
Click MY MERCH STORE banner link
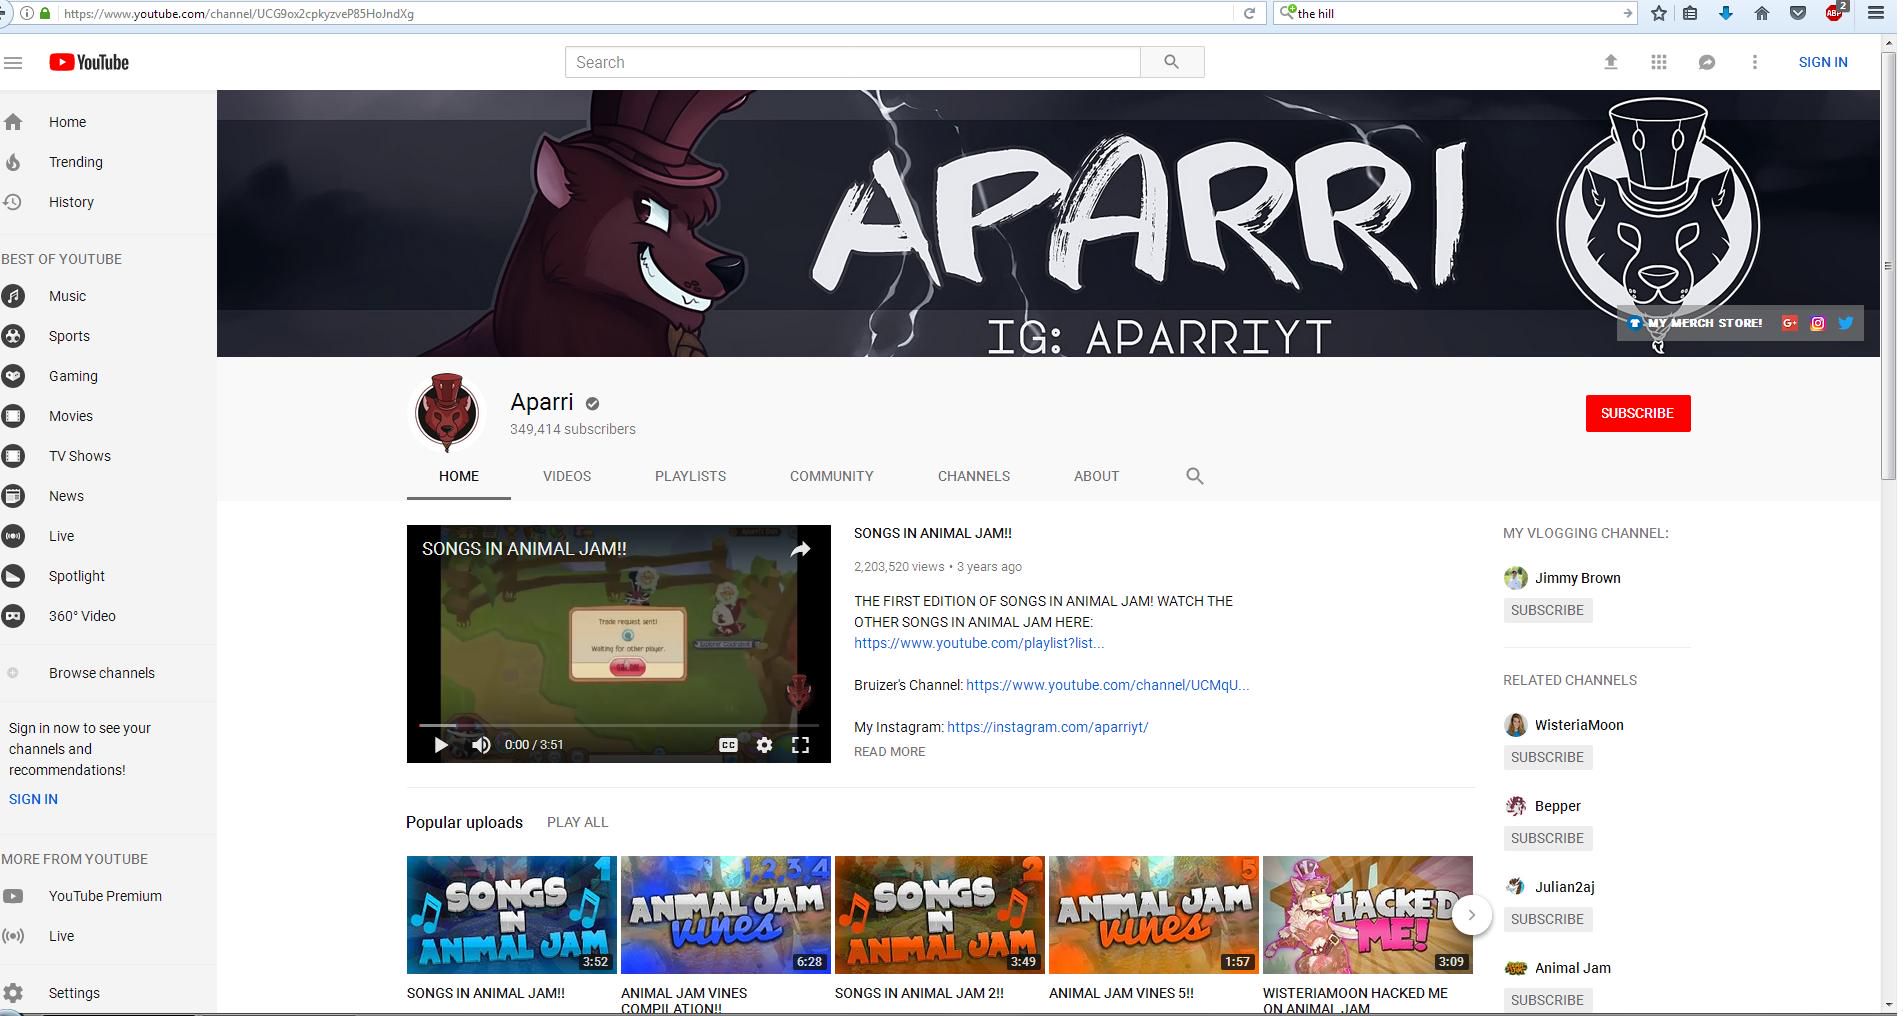tap(1696, 323)
